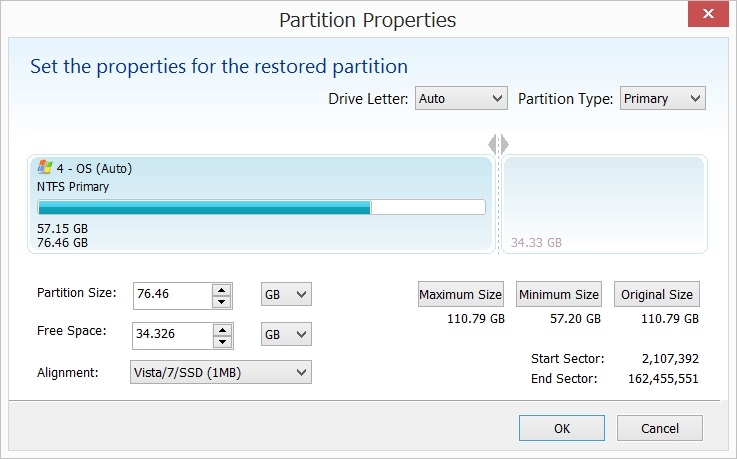Click the partition resize splitter handle
The image size is (737, 459).
point(499,144)
